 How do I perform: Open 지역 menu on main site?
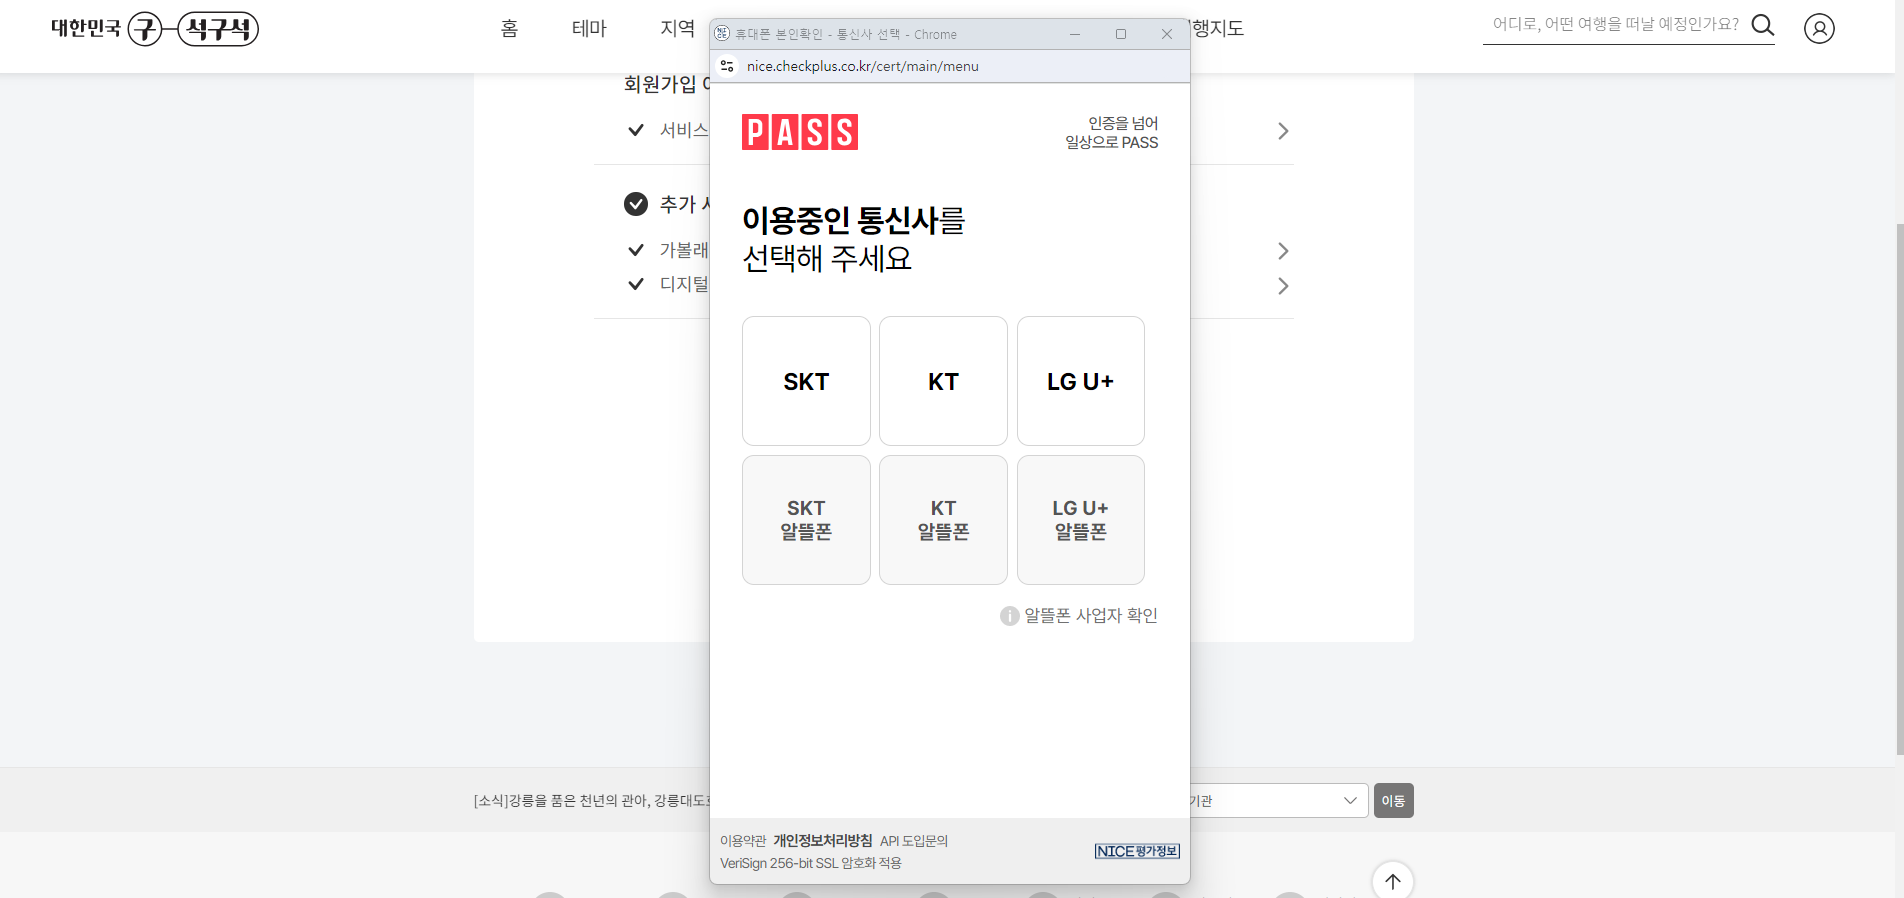click(x=677, y=29)
